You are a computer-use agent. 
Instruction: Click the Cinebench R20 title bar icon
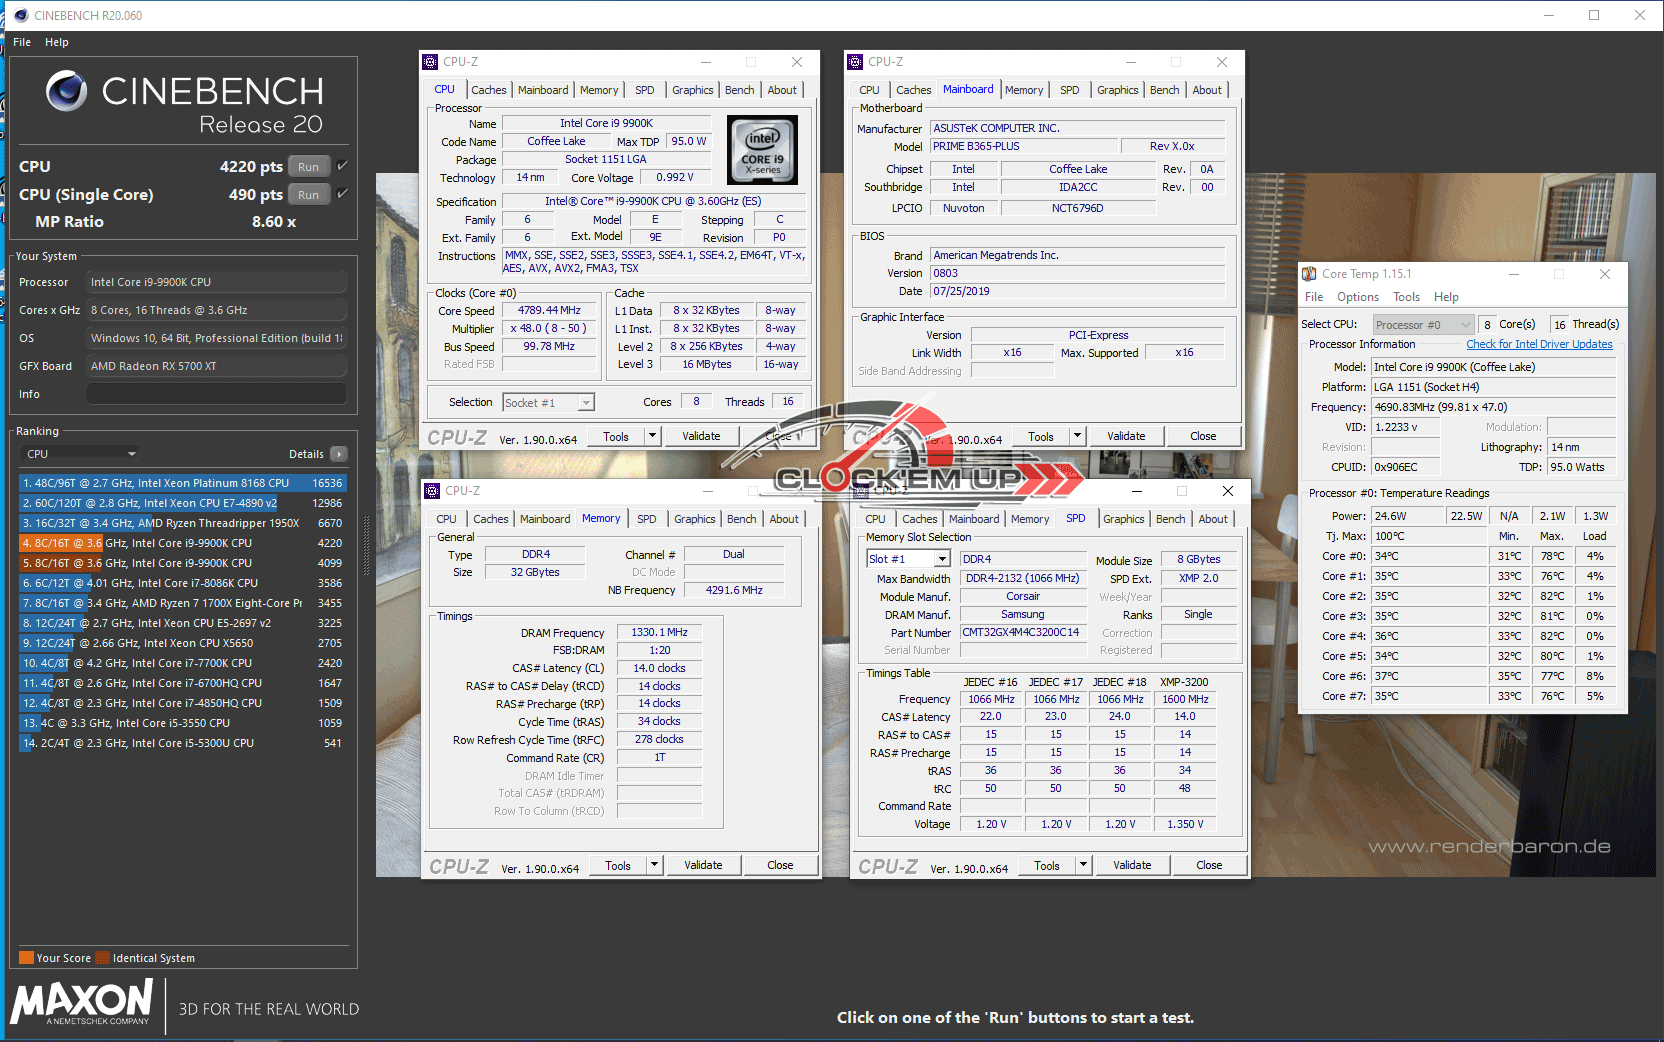[x=20, y=15]
